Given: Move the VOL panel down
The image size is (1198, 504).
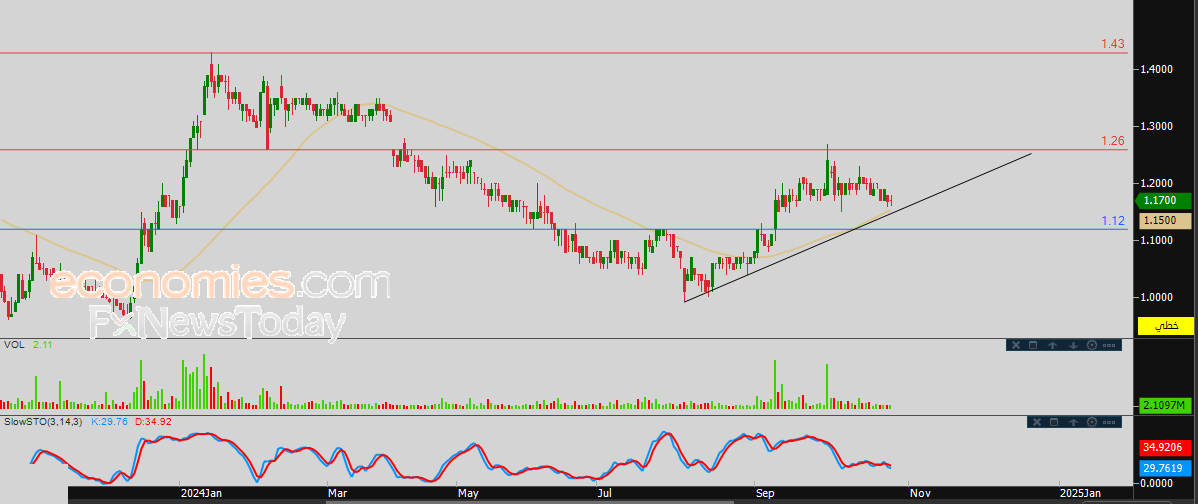Looking at the screenshot, I should (1073, 345).
